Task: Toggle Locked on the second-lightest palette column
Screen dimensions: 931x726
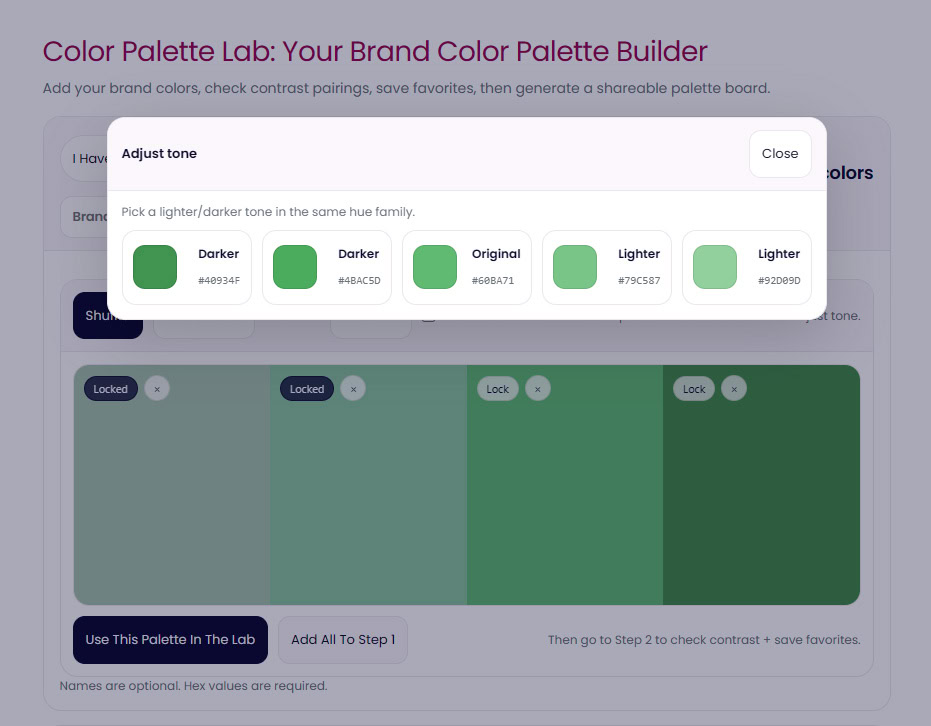Action: (x=307, y=389)
